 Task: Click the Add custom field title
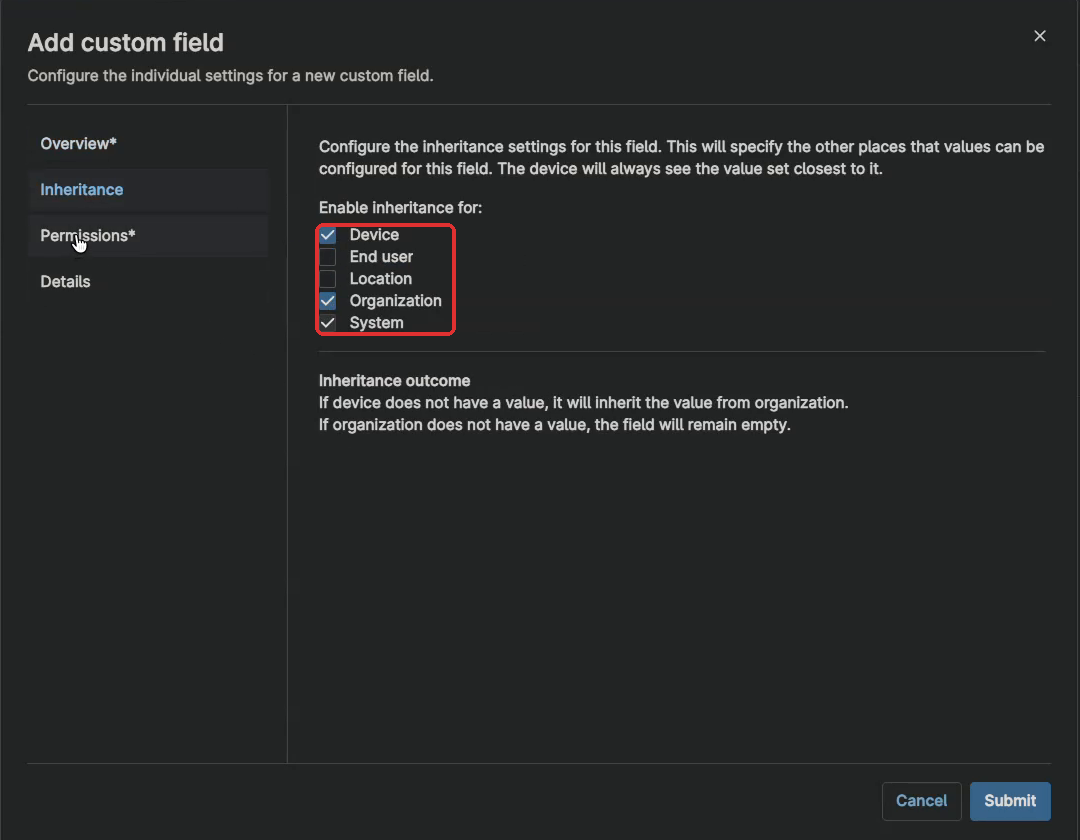[x=125, y=43]
